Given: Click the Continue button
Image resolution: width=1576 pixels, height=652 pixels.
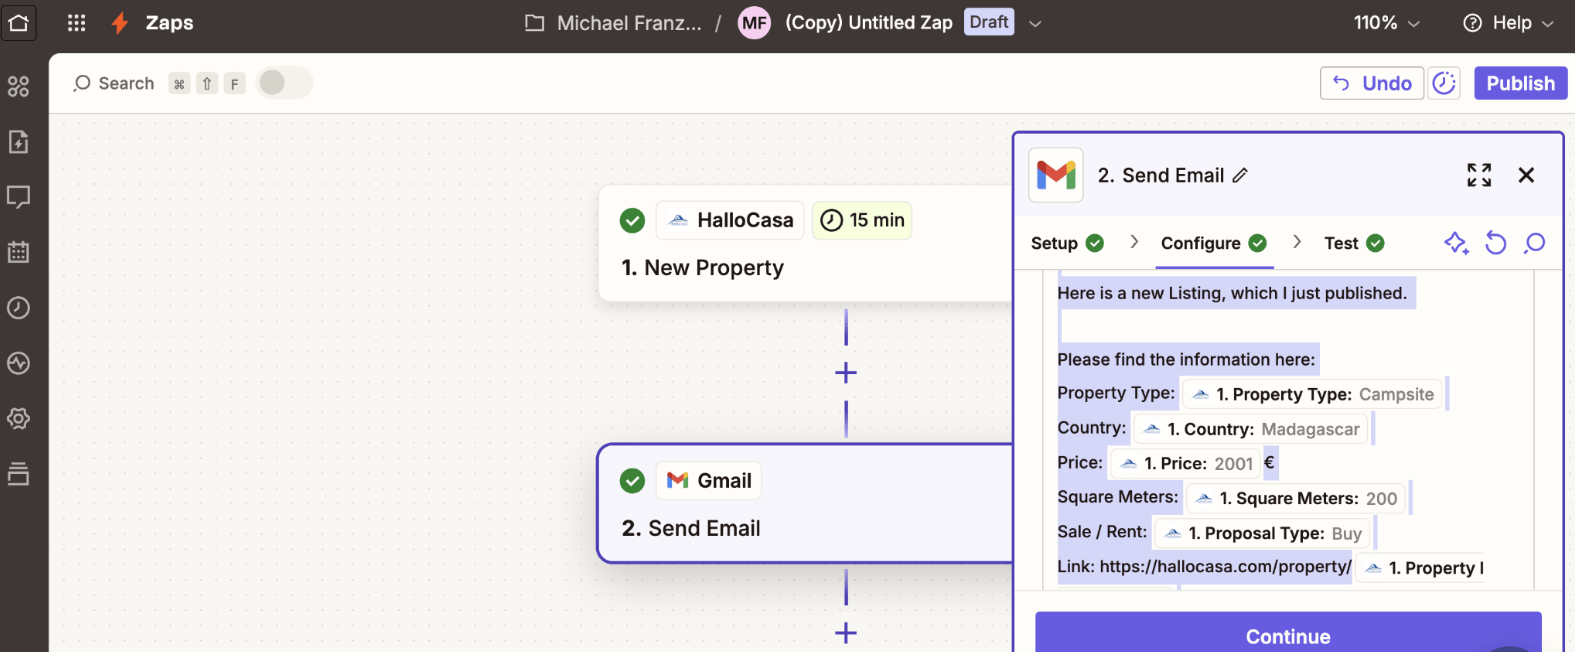Looking at the screenshot, I should pos(1288,635).
